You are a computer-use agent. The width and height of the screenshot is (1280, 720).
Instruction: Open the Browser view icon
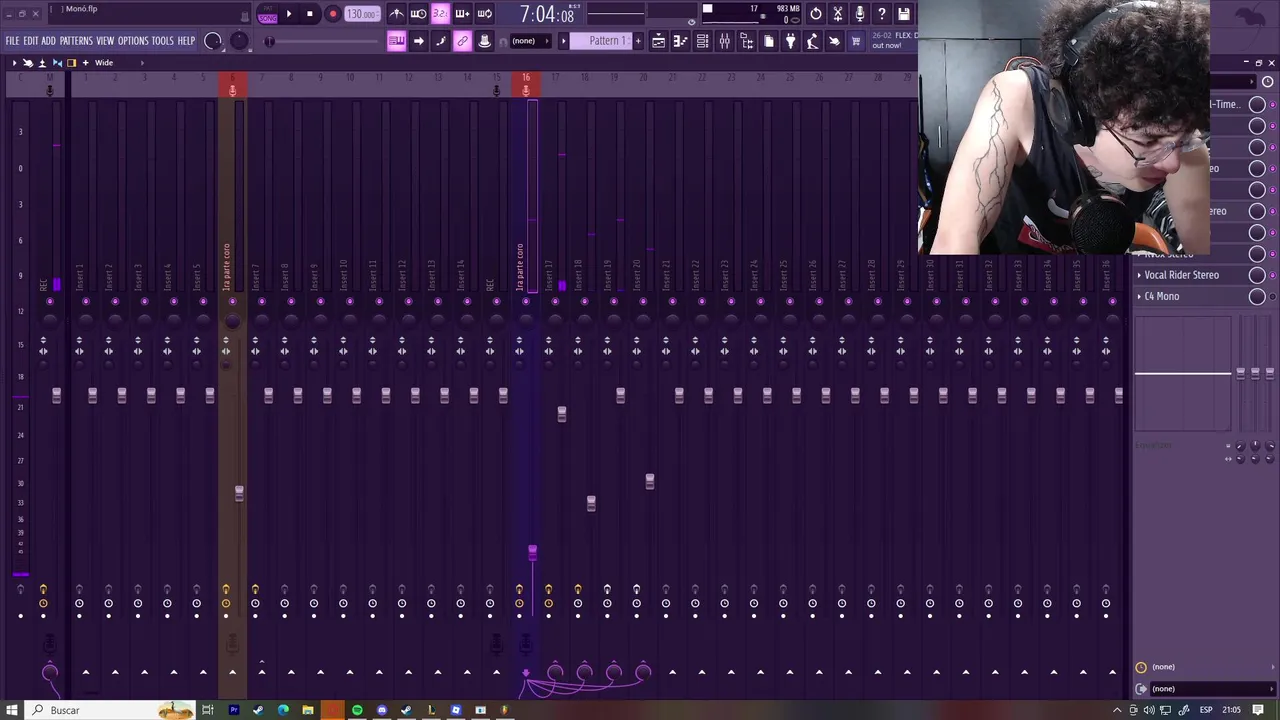click(x=747, y=41)
